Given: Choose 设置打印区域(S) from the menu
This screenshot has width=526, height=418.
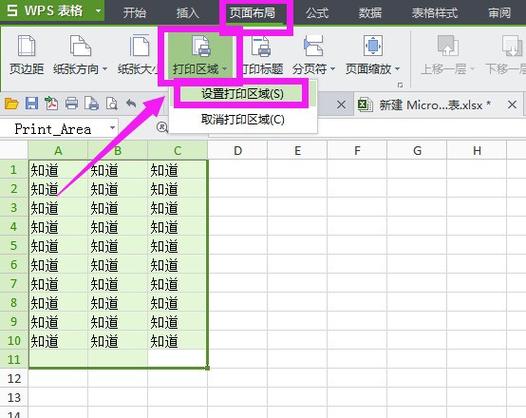Looking at the screenshot, I should click(x=242, y=94).
